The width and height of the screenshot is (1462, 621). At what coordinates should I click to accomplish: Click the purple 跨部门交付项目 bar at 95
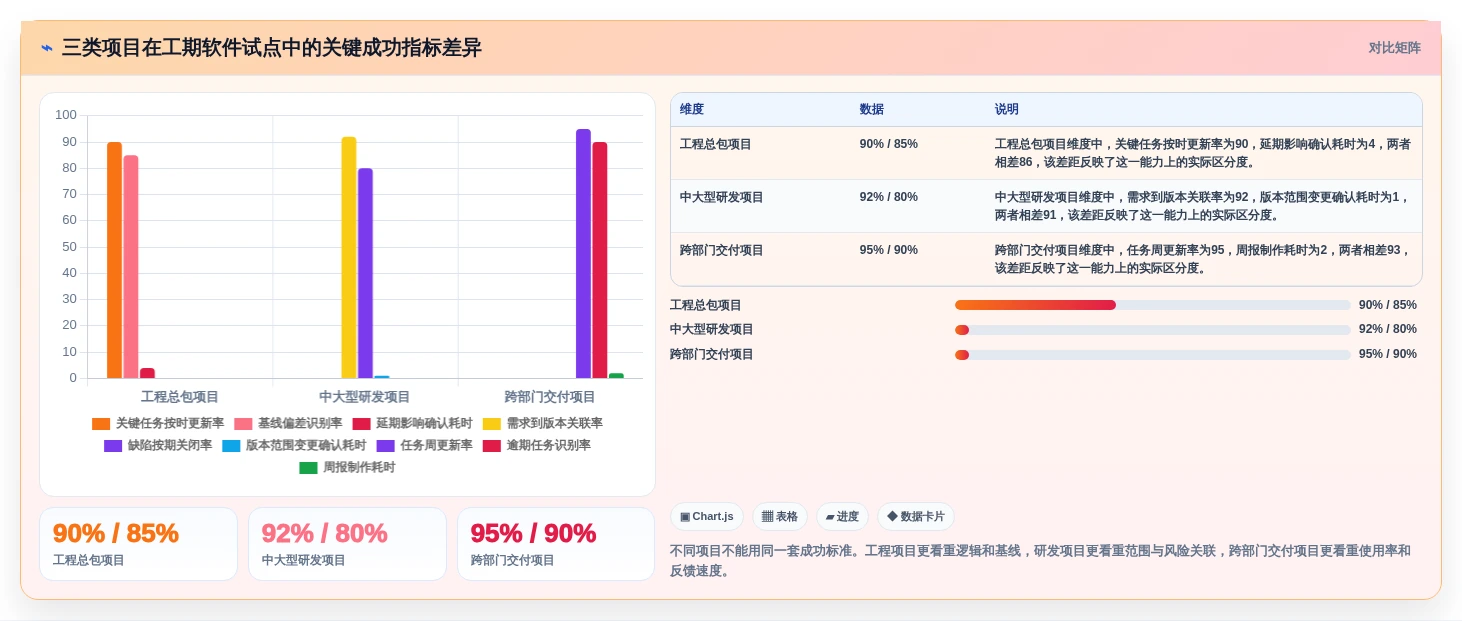(583, 253)
